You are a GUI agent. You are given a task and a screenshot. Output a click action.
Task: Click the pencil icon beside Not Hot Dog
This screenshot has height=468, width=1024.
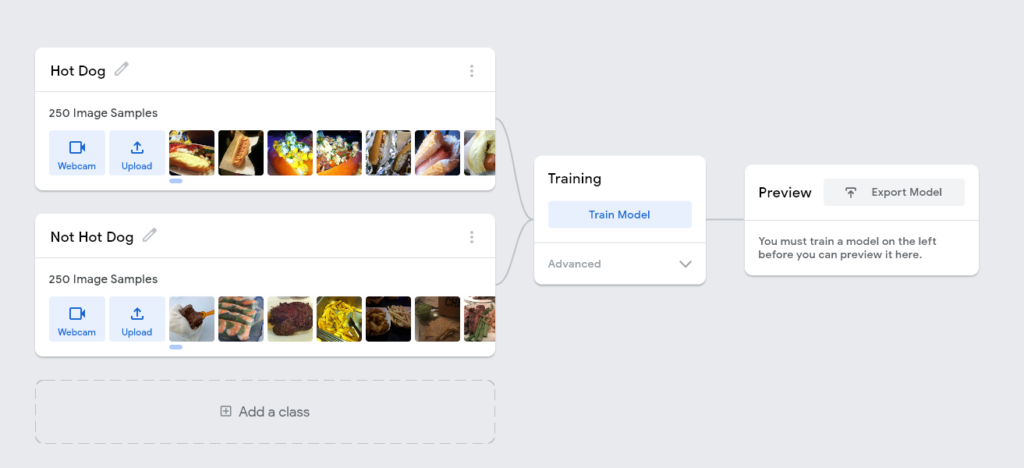150,236
